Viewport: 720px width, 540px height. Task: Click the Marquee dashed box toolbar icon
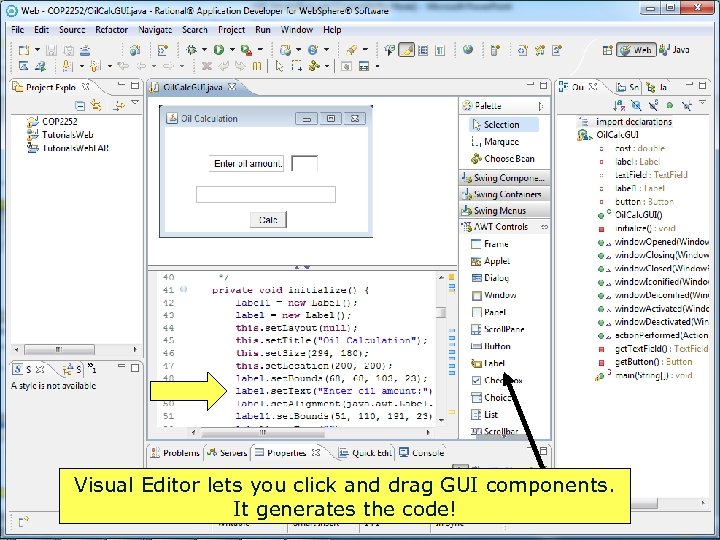point(297,66)
